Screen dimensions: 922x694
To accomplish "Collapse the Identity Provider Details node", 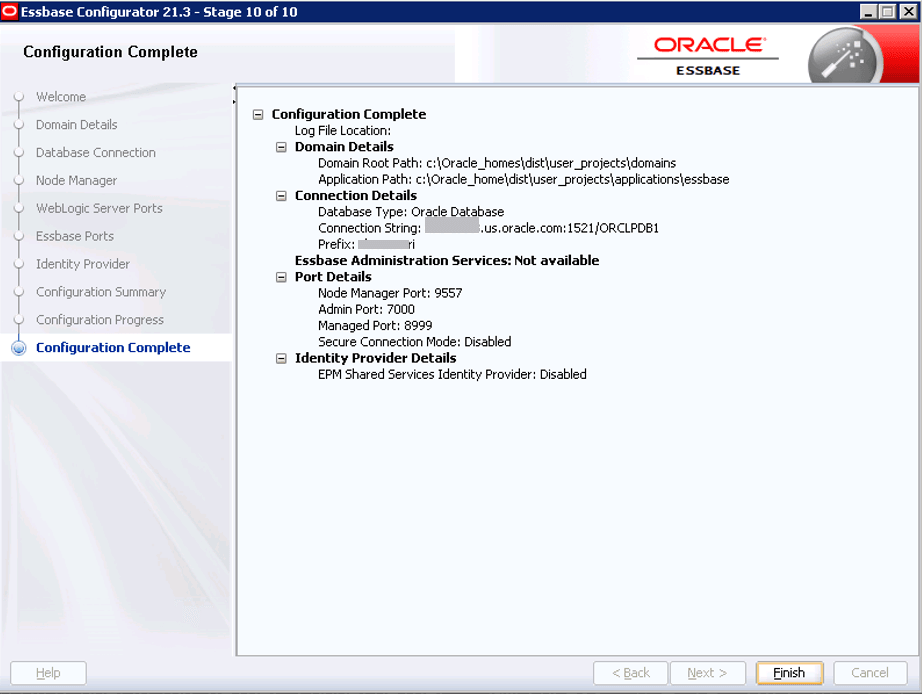I will tap(281, 358).
